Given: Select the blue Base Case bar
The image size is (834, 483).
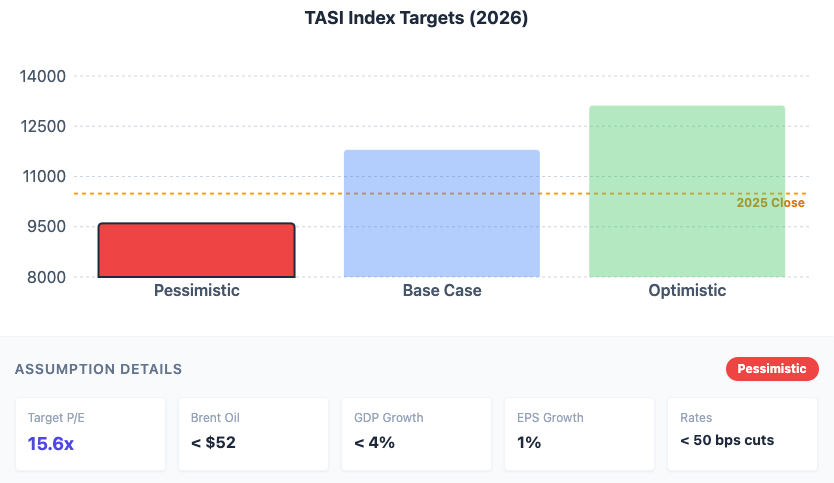Looking at the screenshot, I should point(441,214).
